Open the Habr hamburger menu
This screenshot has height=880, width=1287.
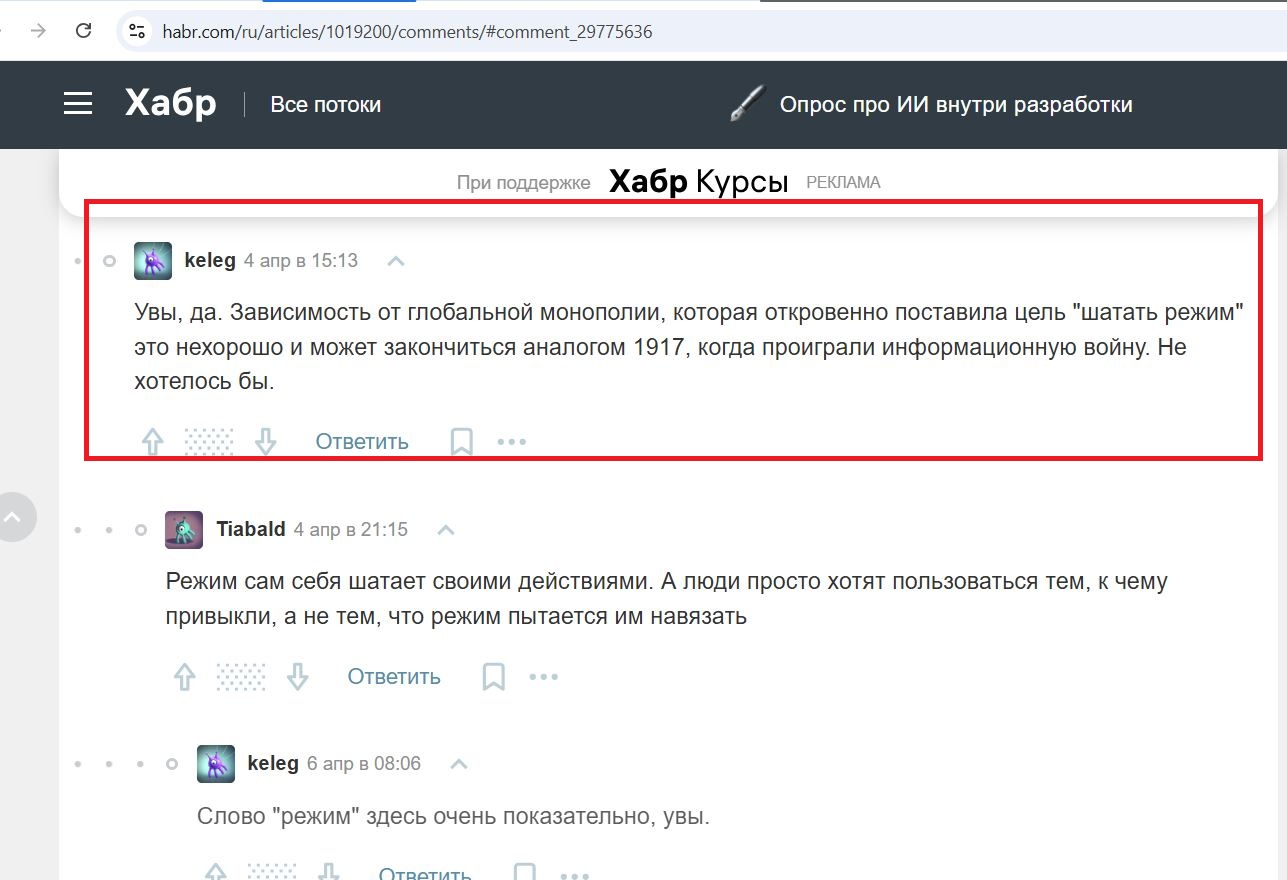click(78, 104)
